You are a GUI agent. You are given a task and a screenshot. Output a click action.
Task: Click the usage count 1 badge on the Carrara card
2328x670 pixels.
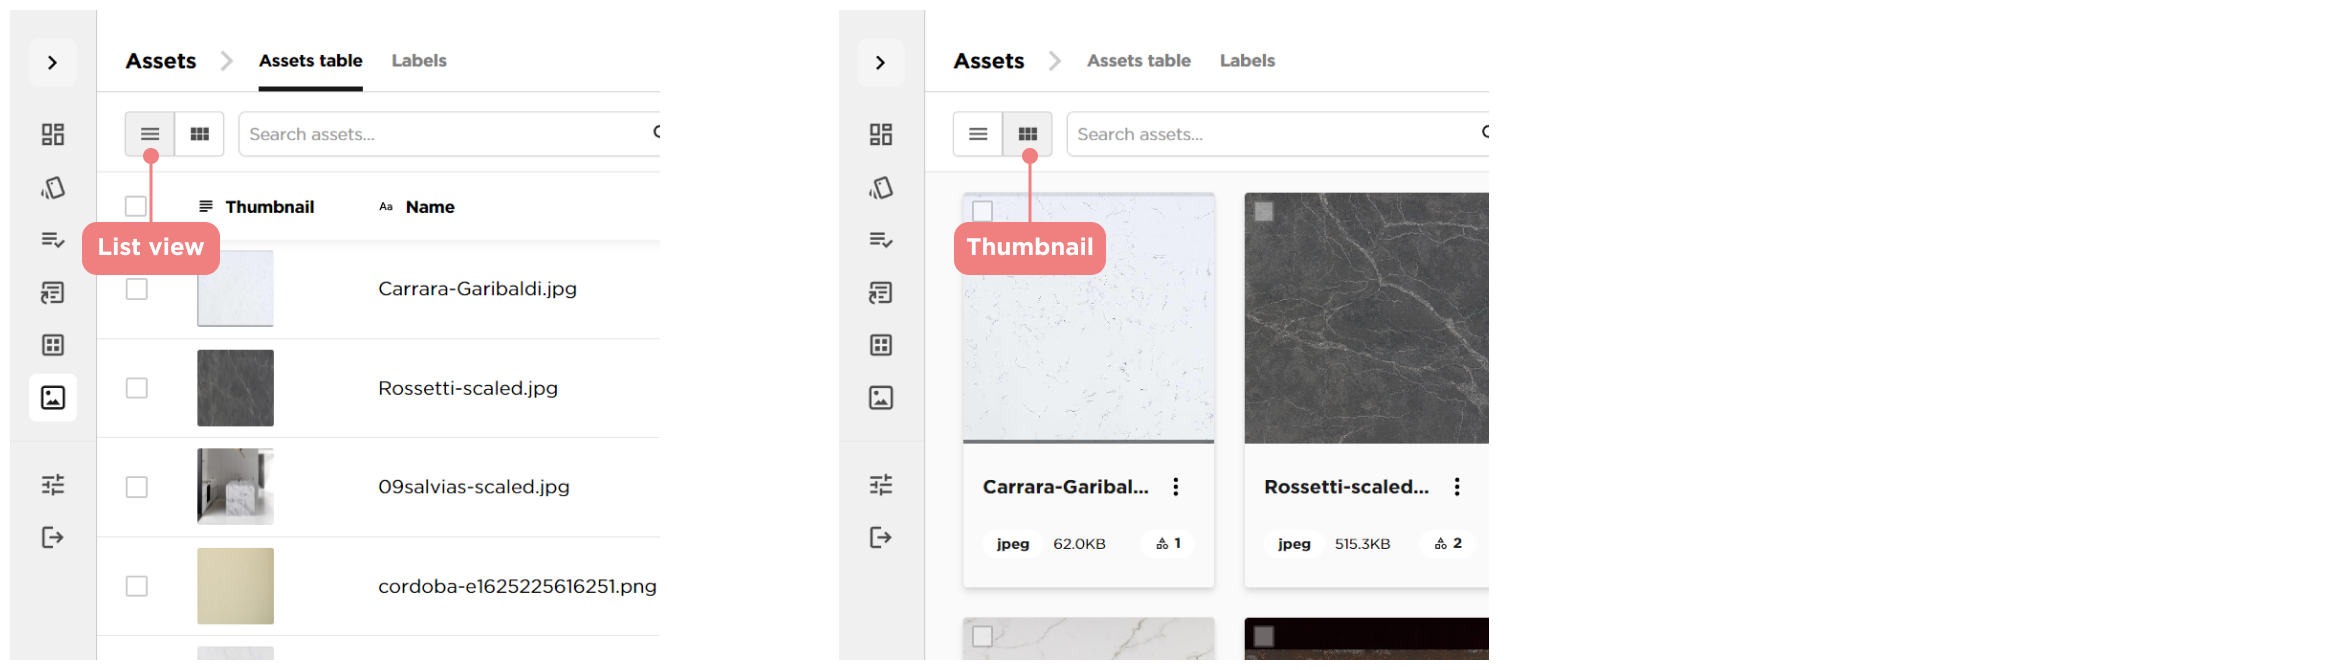point(1169,544)
